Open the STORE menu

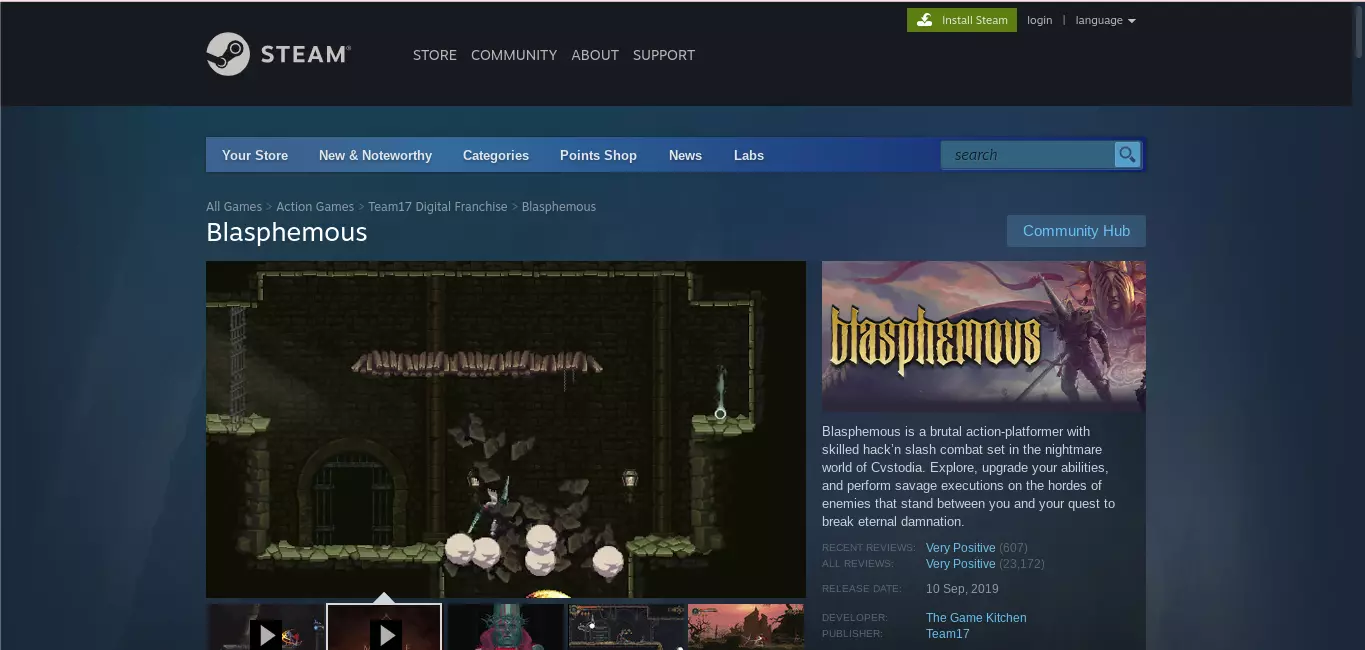pyautogui.click(x=435, y=55)
